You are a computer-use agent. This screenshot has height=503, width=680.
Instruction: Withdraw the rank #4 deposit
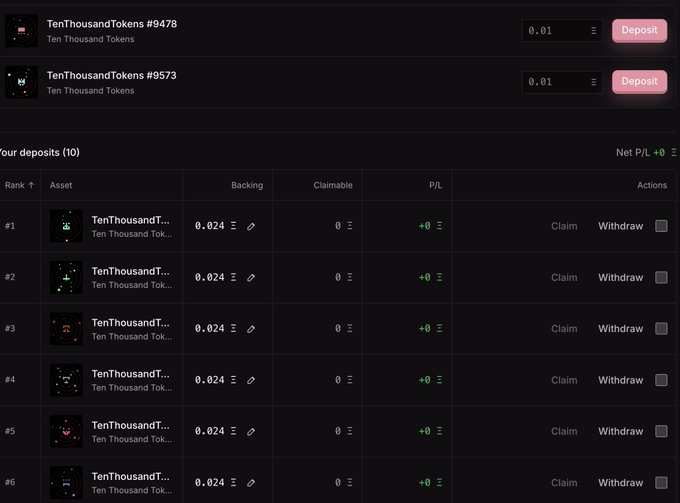pyautogui.click(x=621, y=380)
